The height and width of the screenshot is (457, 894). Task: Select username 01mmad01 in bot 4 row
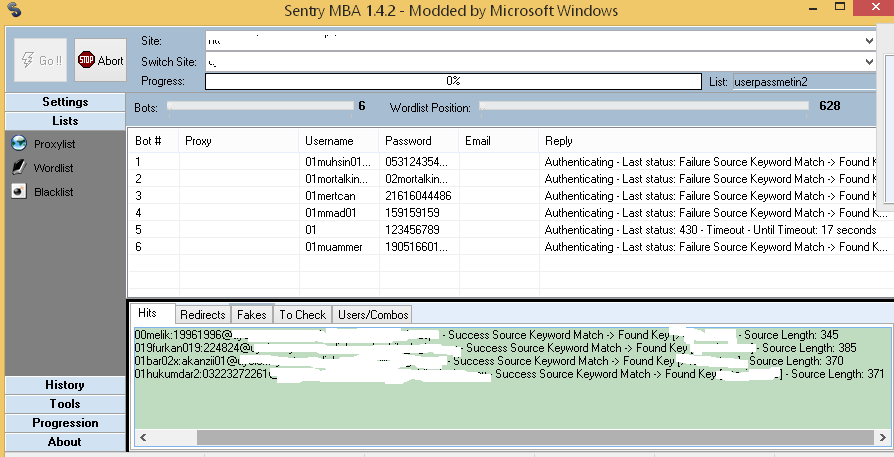coord(331,213)
